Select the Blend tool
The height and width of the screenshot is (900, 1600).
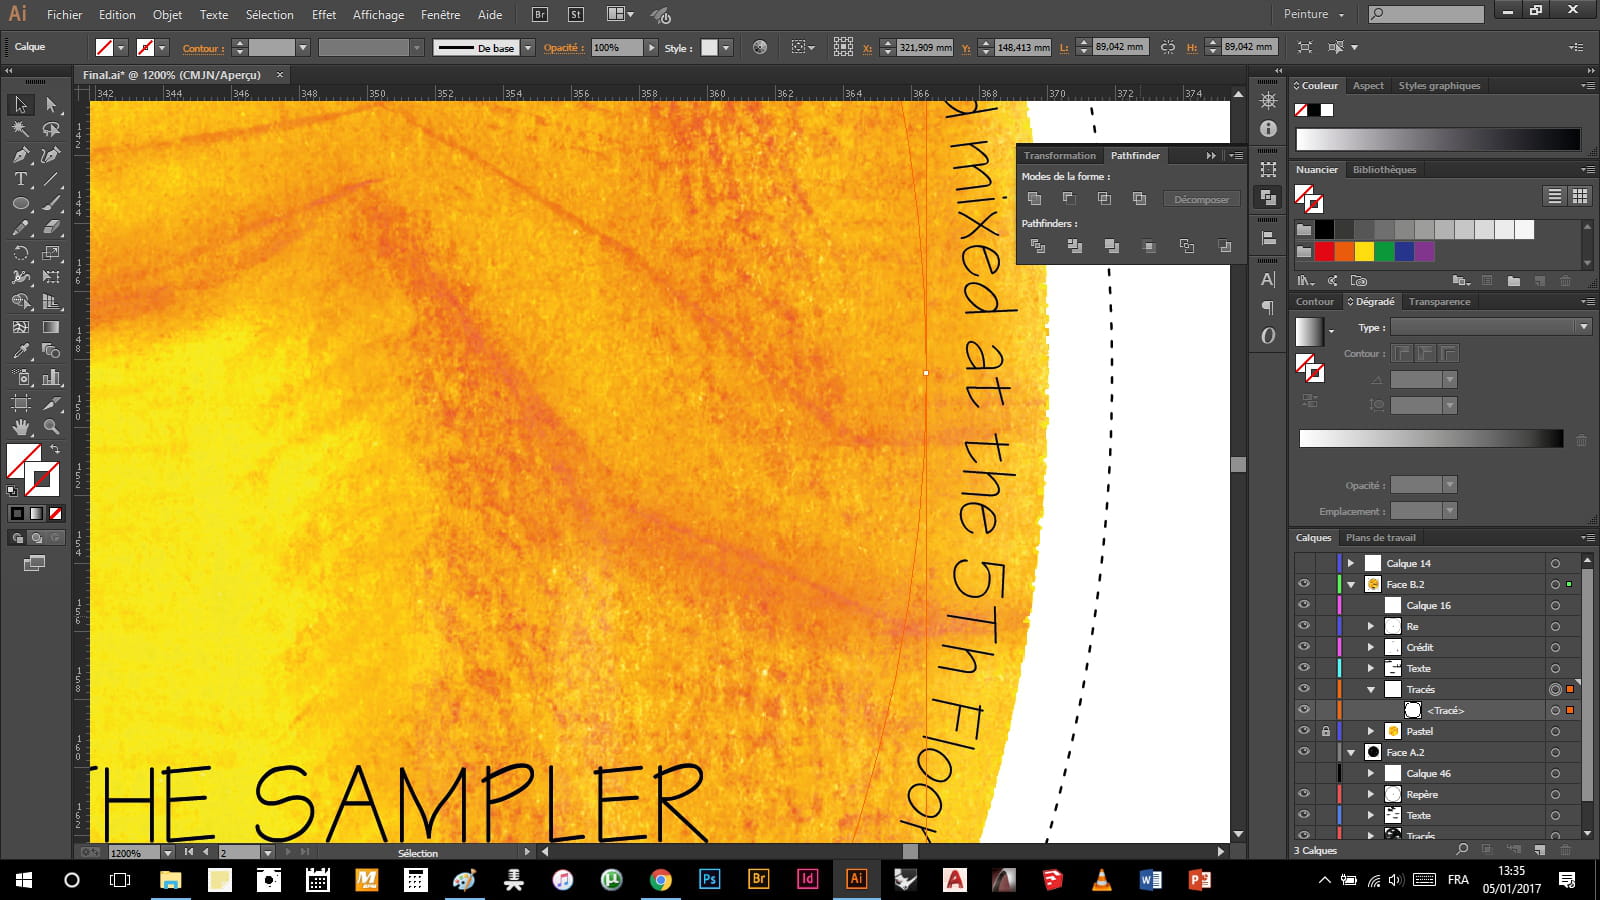point(51,351)
